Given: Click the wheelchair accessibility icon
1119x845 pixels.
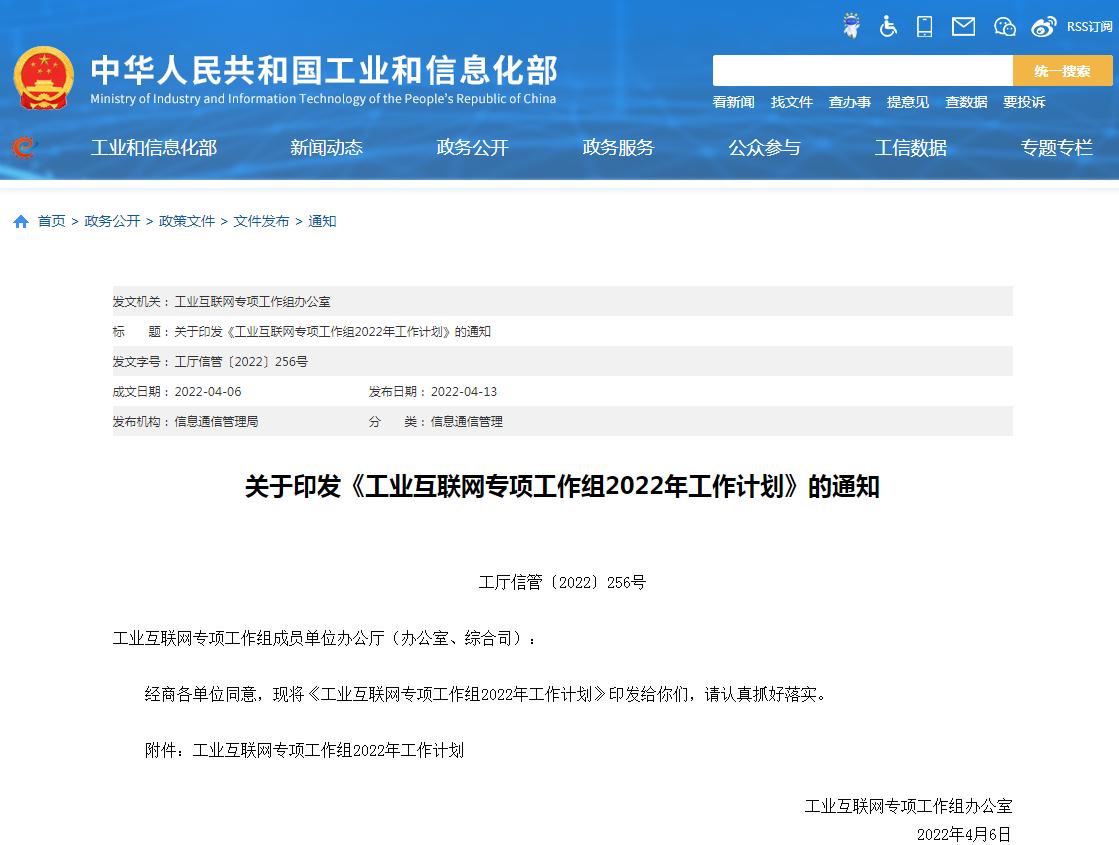Looking at the screenshot, I should (x=888, y=27).
